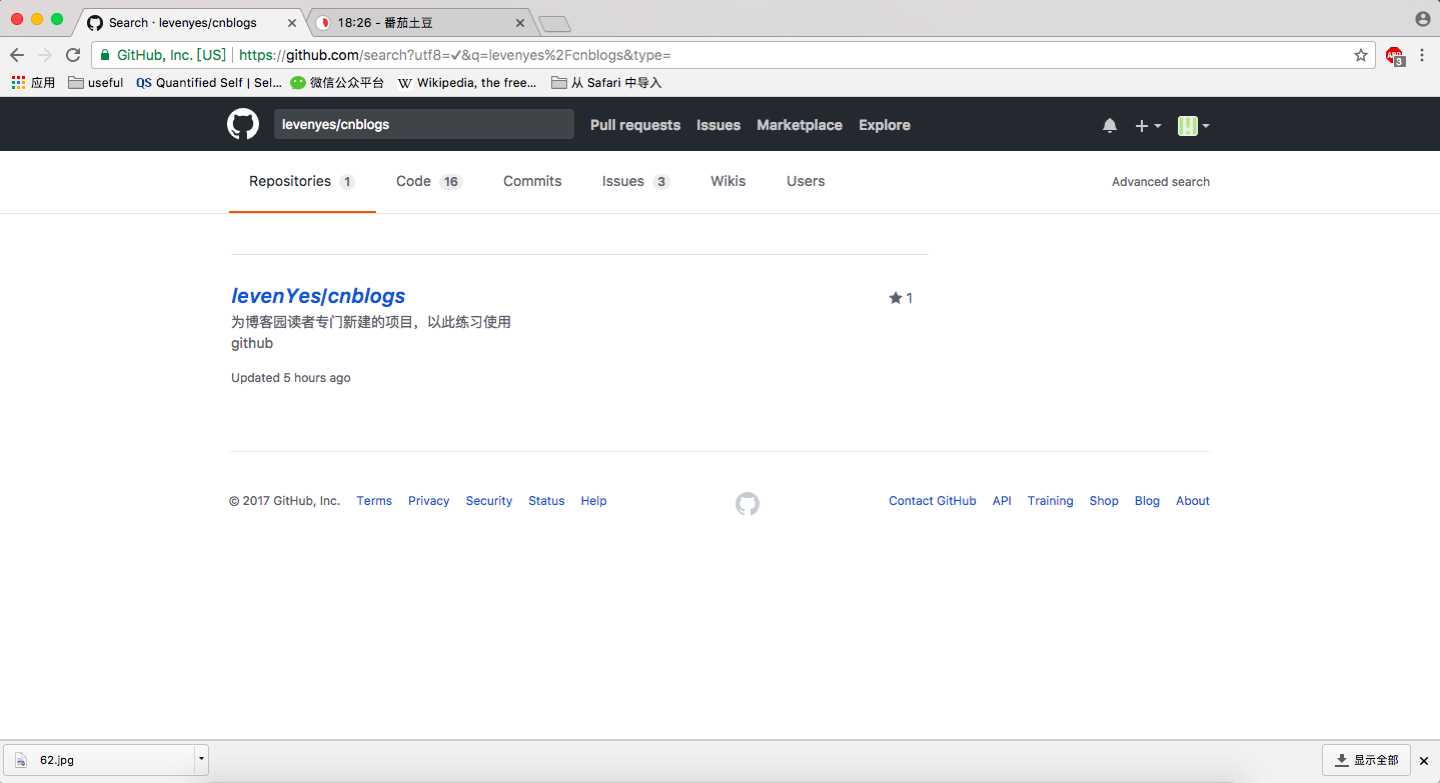Image resolution: width=1440 pixels, height=783 pixels.
Task: Select the Repositories results tab
Action: pos(302,181)
